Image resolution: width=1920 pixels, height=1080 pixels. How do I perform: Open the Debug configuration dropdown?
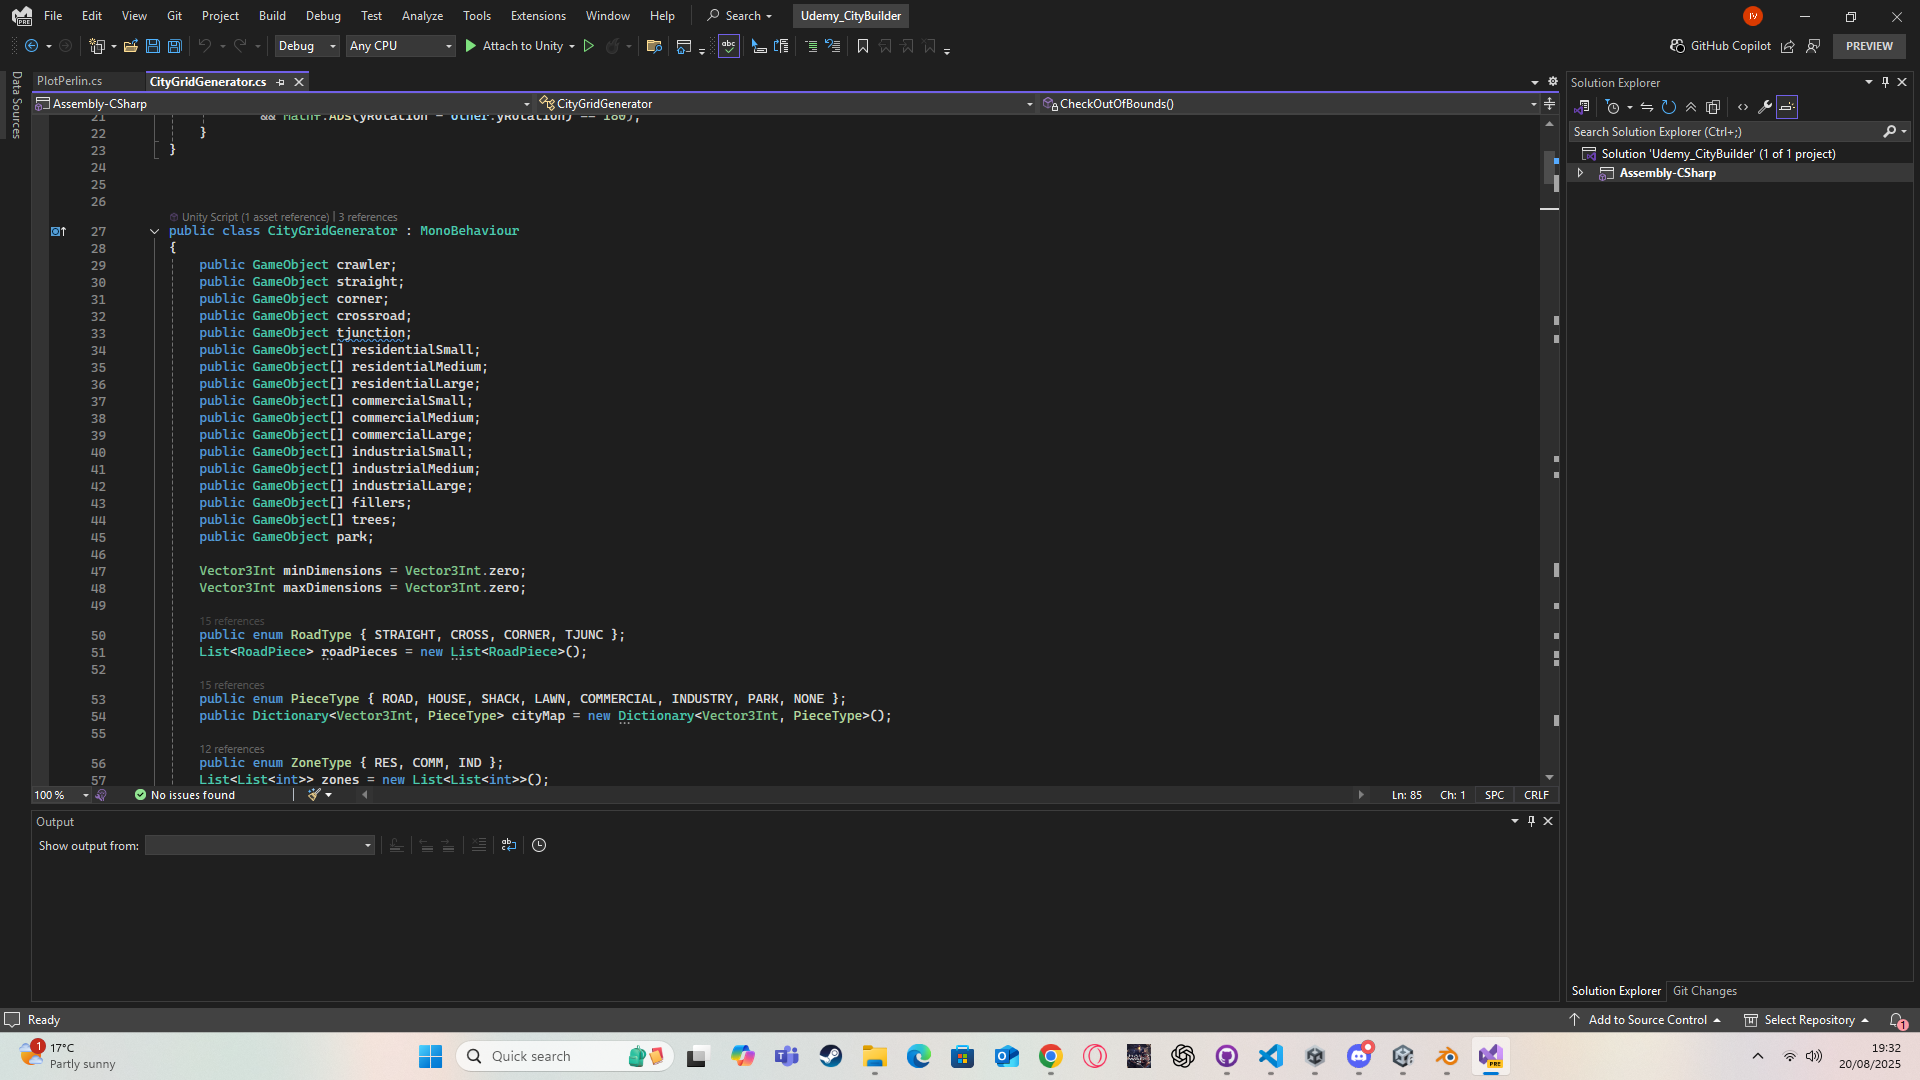click(306, 46)
